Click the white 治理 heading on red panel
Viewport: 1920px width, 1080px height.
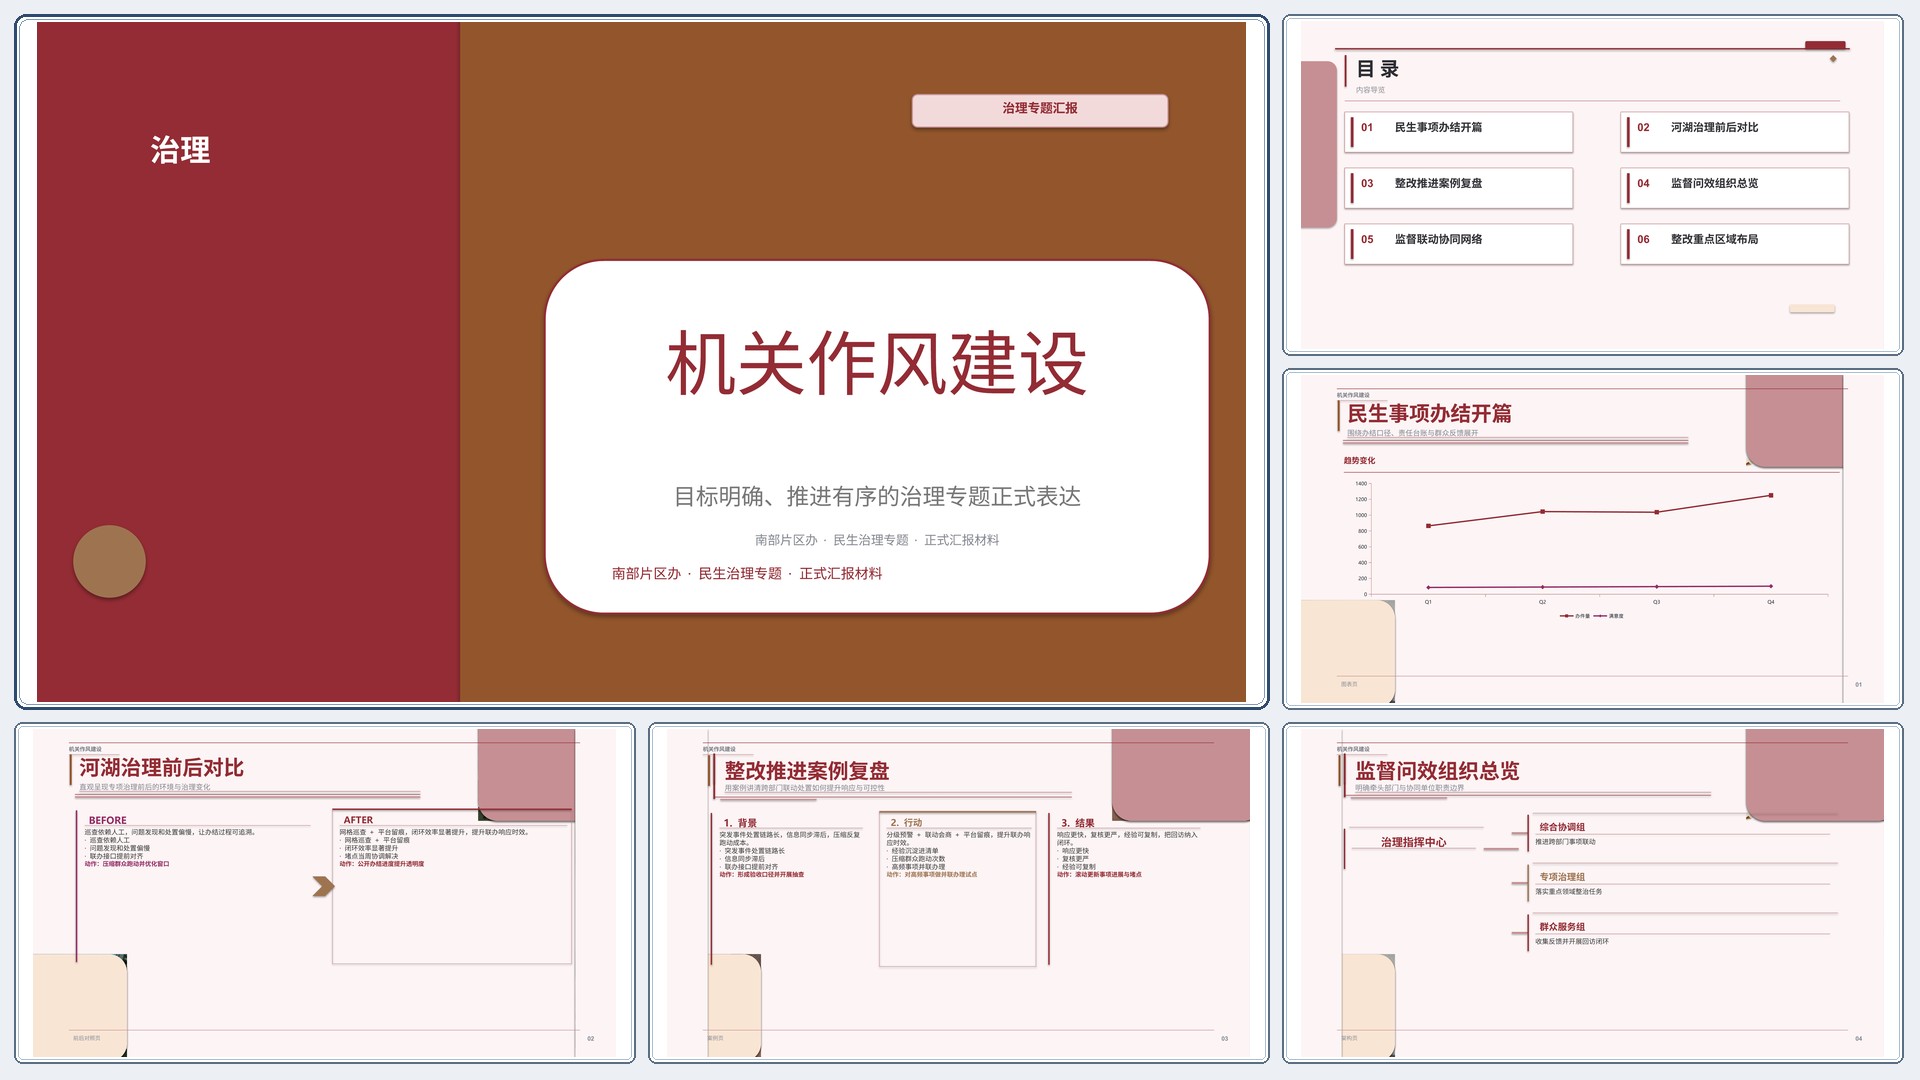click(x=180, y=151)
